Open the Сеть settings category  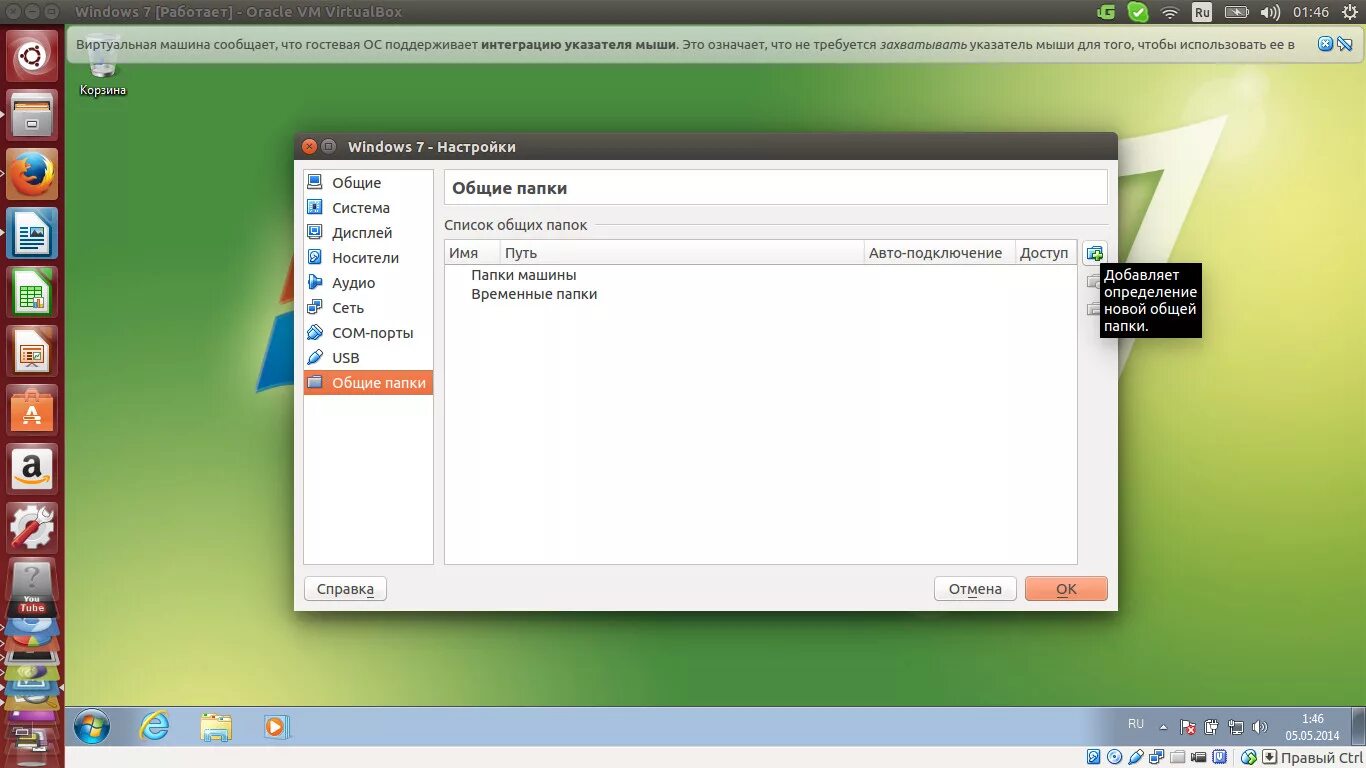click(x=368, y=308)
